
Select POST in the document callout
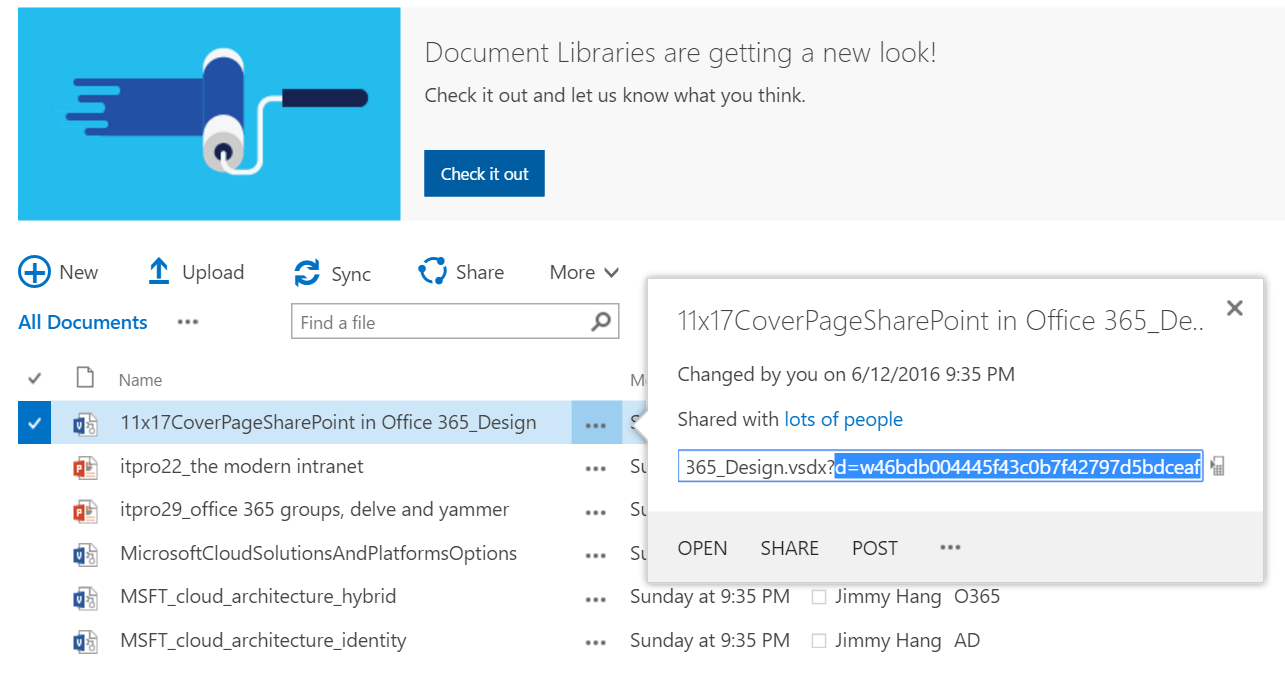(x=874, y=547)
